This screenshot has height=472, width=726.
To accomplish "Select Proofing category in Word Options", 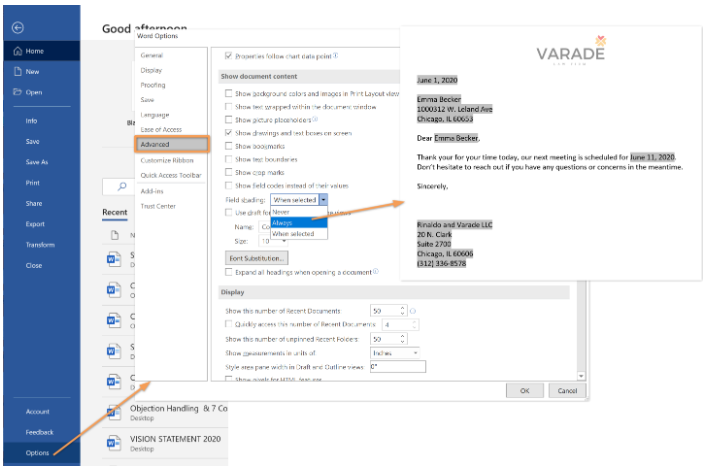I will 153,85.
